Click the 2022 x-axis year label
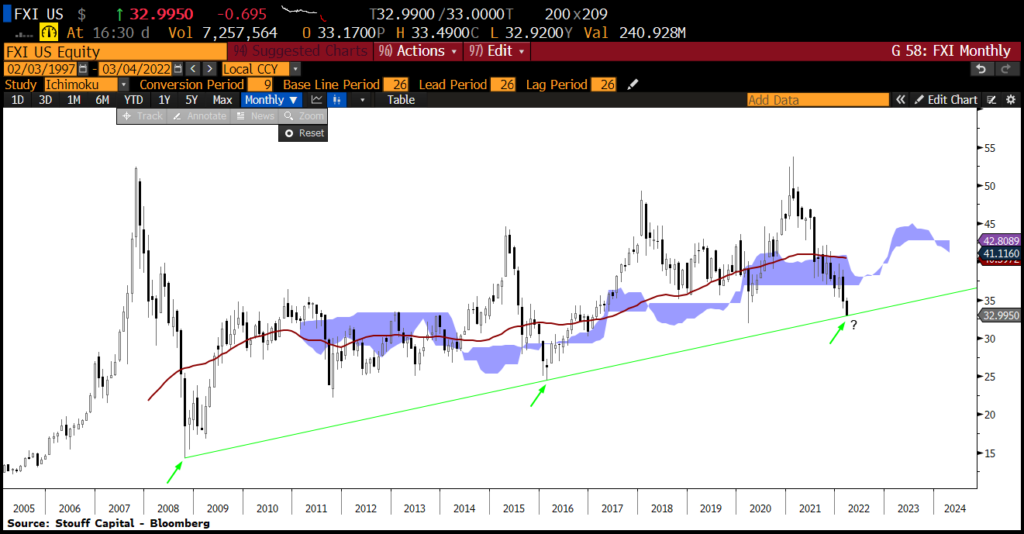 (858, 508)
